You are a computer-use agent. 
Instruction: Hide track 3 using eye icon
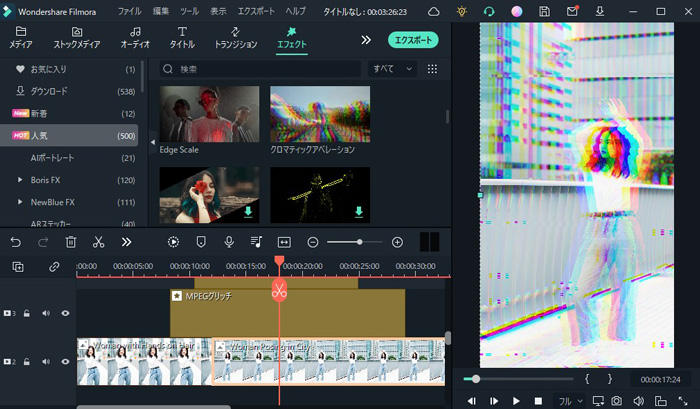[66, 313]
